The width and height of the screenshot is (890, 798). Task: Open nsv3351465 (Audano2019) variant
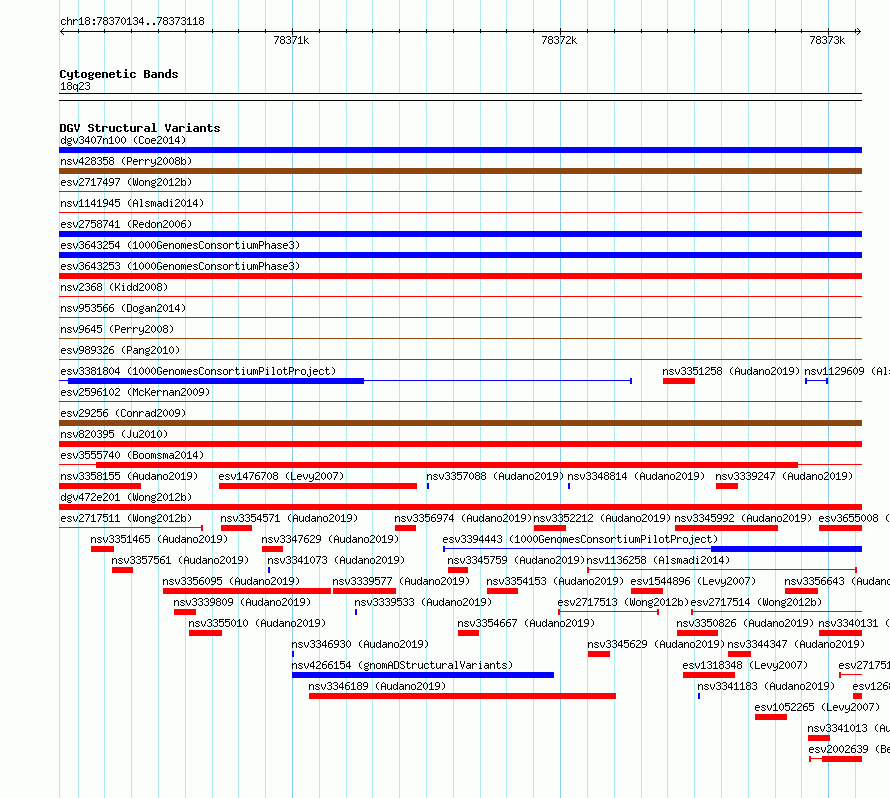(x=159, y=539)
